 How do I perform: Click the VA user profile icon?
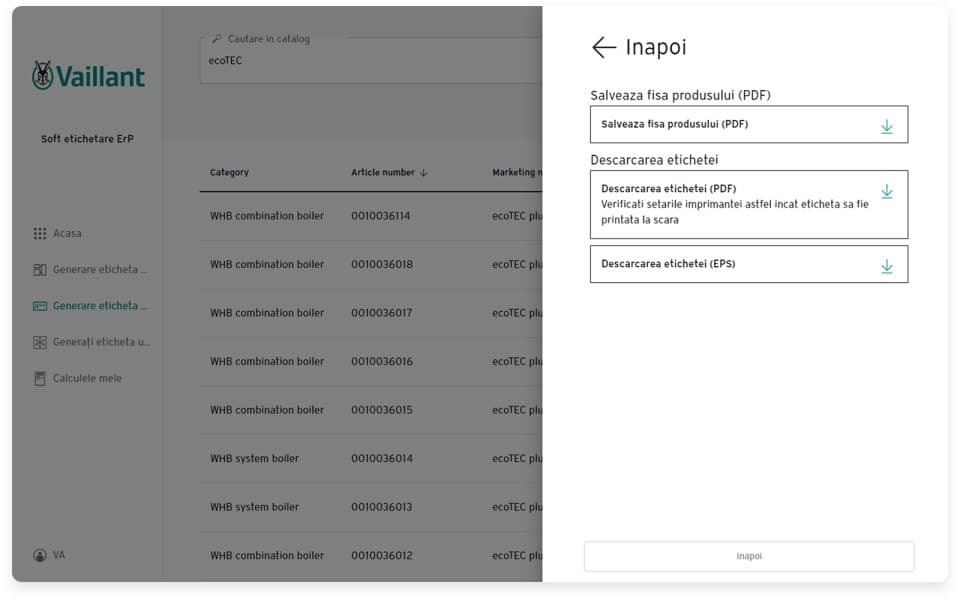coord(40,555)
